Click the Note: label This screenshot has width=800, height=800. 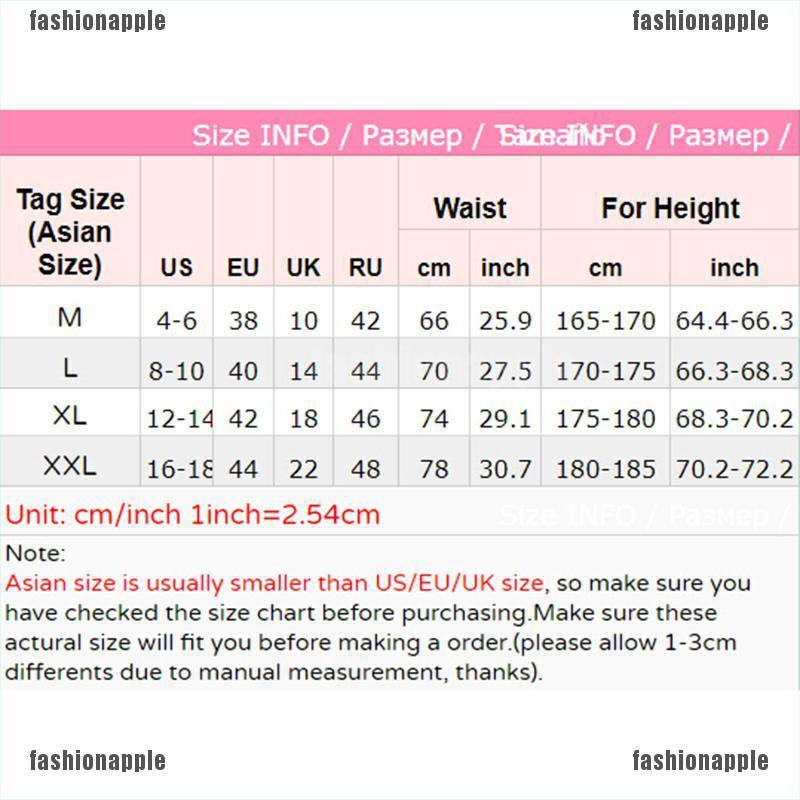(35, 553)
